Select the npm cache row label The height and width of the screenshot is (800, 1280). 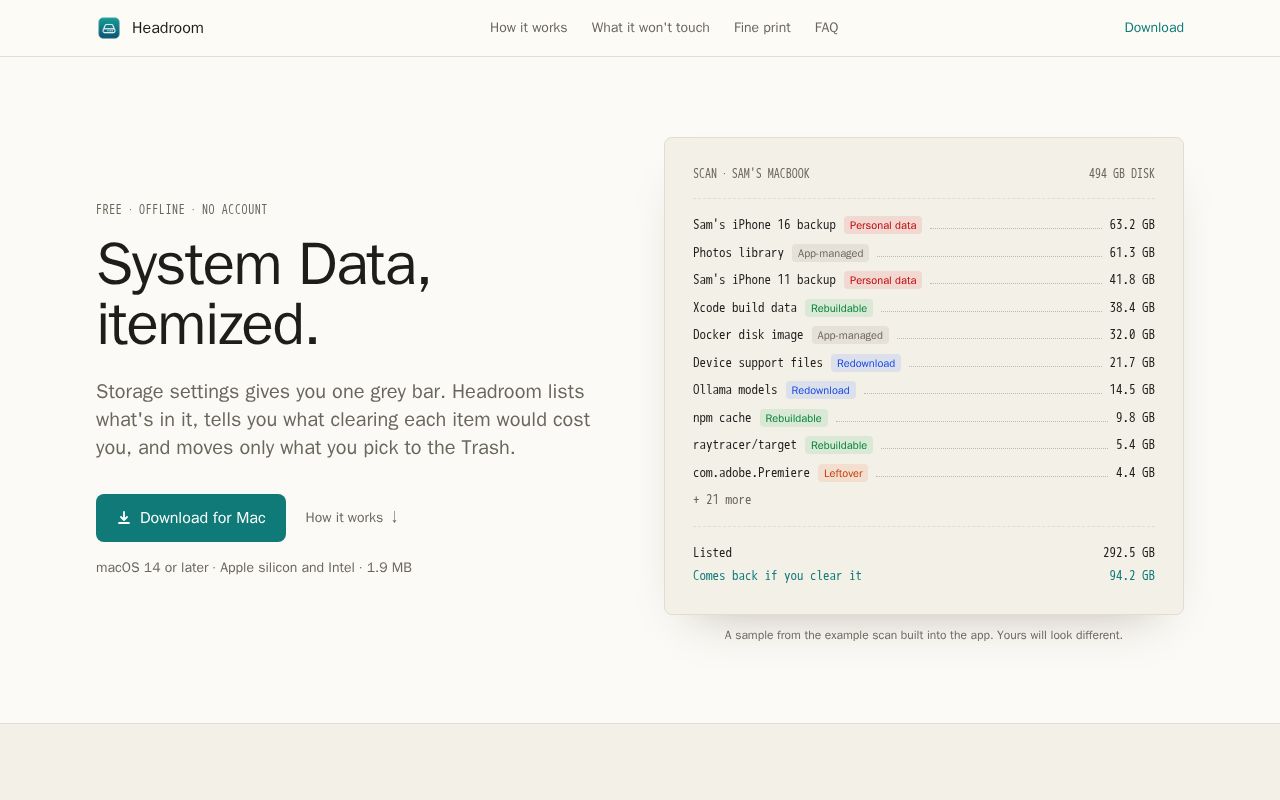click(722, 418)
